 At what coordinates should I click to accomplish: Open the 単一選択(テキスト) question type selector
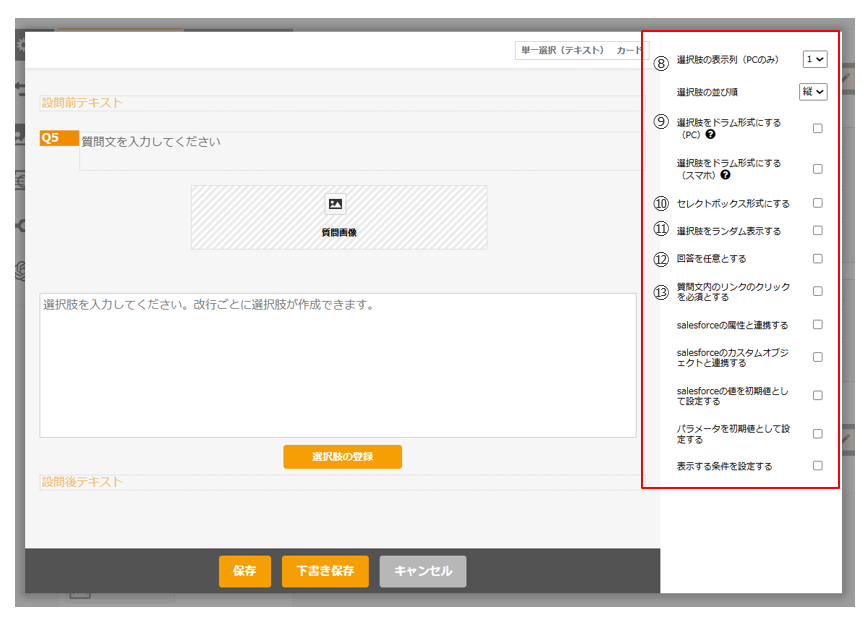pyautogui.click(x=581, y=50)
